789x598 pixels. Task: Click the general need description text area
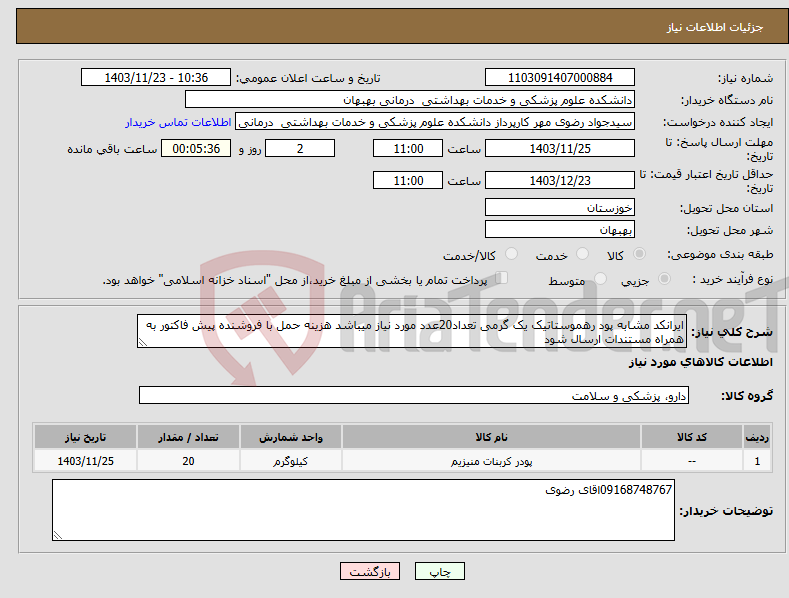(412, 332)
